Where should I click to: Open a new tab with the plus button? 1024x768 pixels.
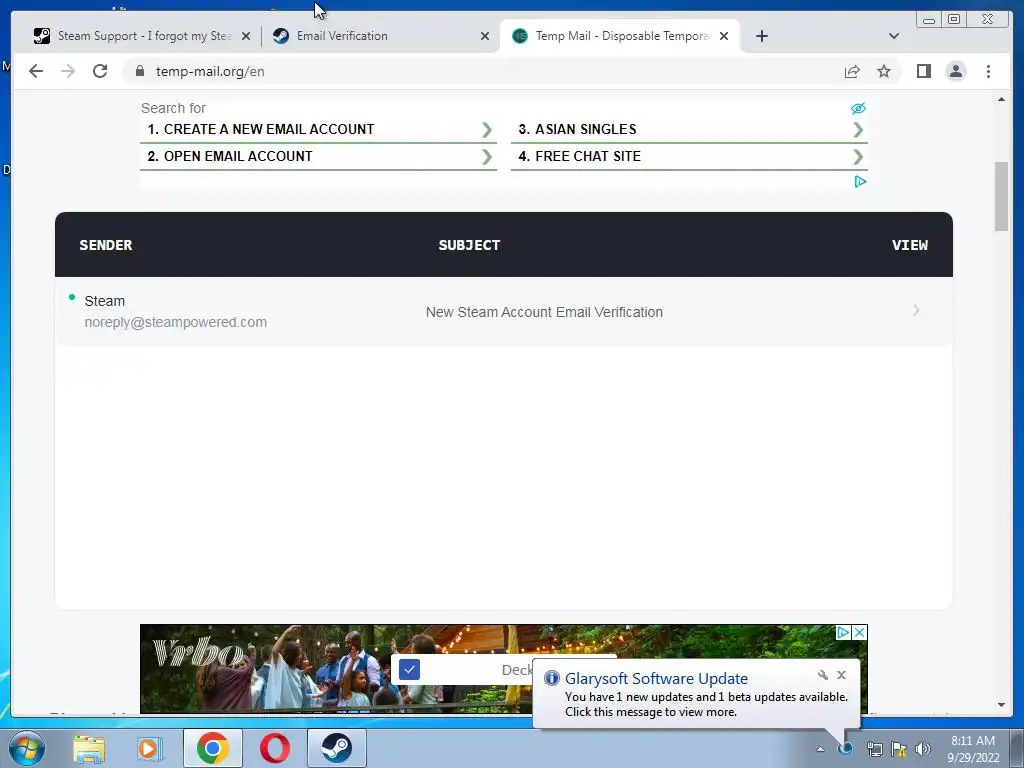click(x=761, y=36)
